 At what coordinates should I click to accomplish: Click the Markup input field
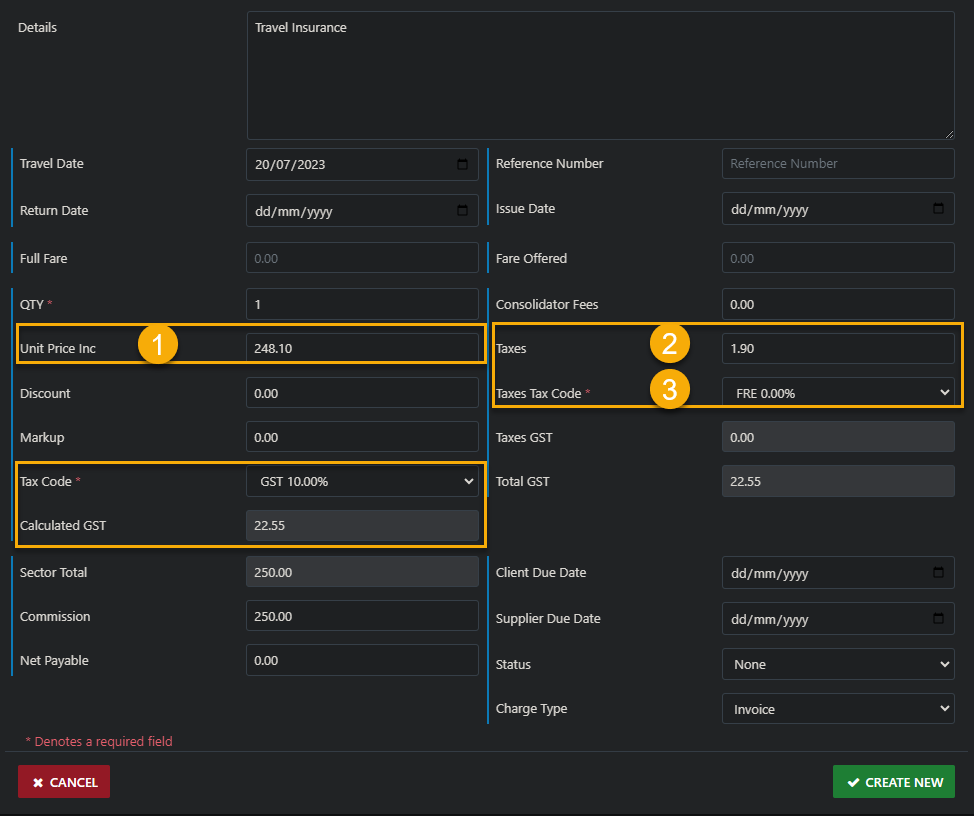pyautogui.click(x=362, y=437)
